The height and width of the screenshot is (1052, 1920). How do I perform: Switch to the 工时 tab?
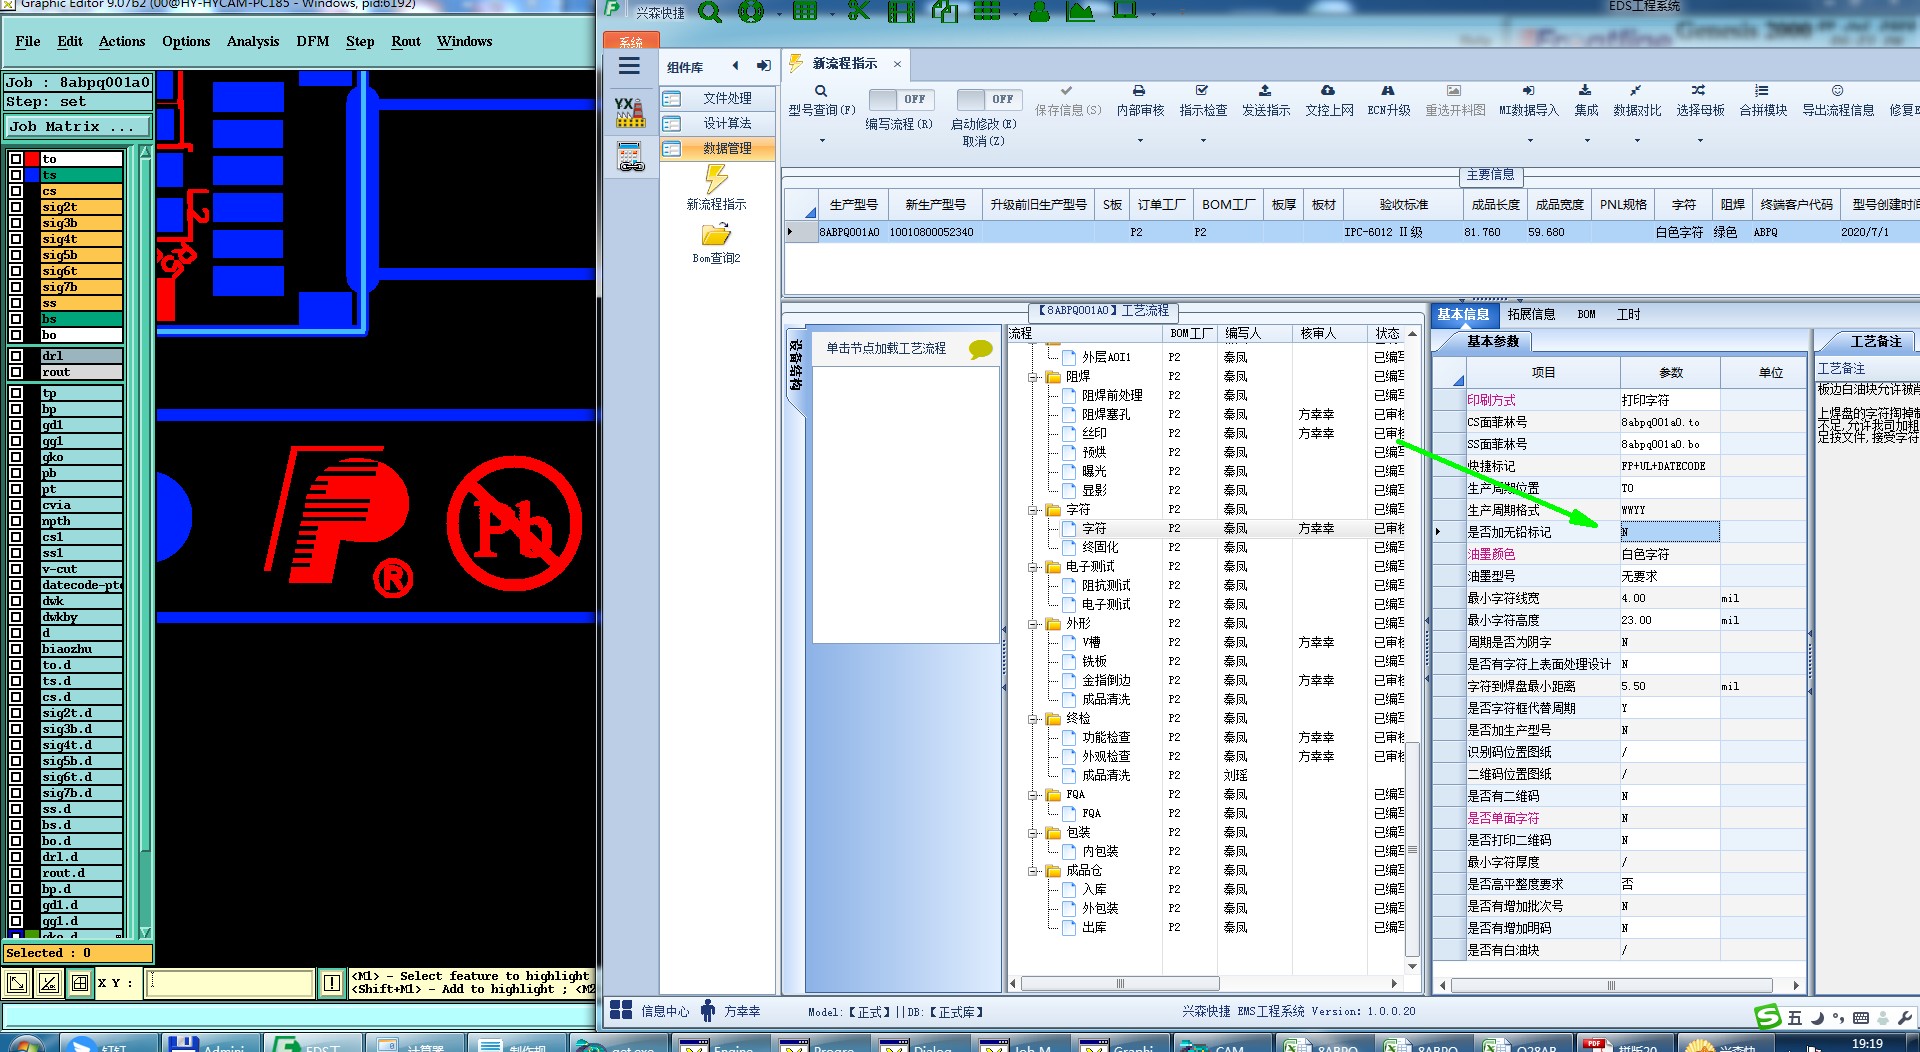tap(1628, 314)
